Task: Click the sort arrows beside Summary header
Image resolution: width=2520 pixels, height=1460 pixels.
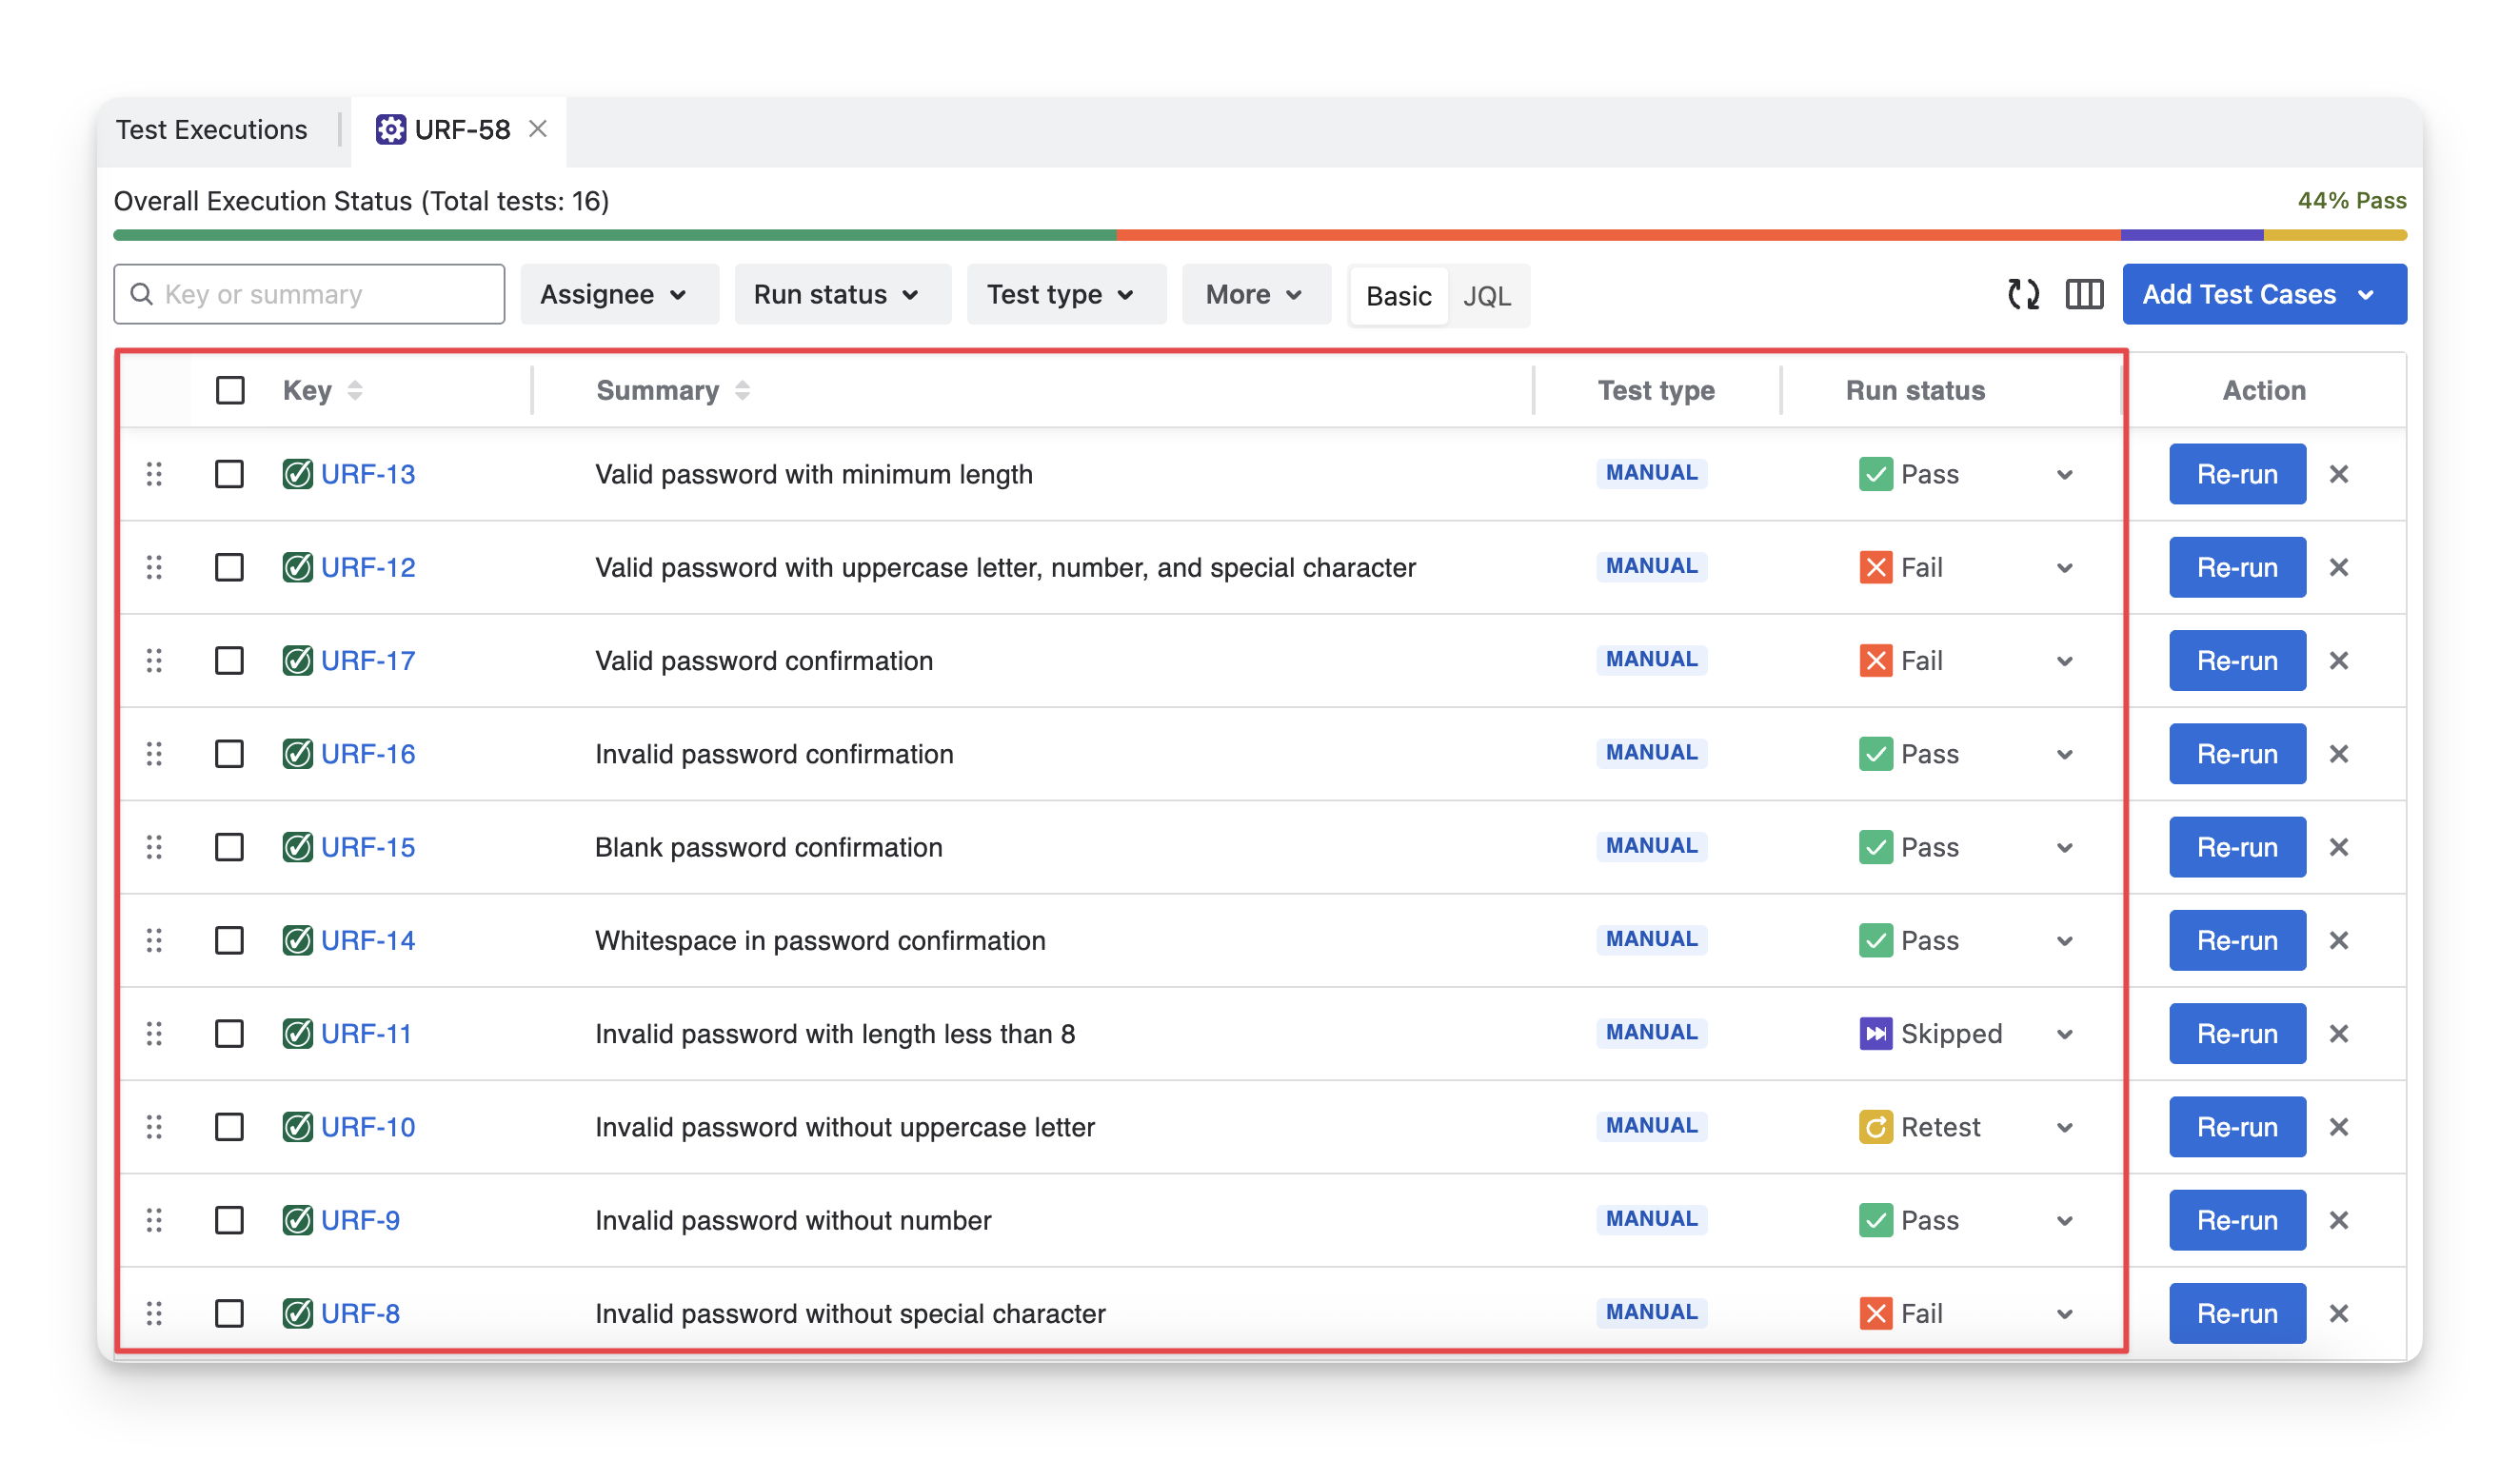Action: (742, 391)
